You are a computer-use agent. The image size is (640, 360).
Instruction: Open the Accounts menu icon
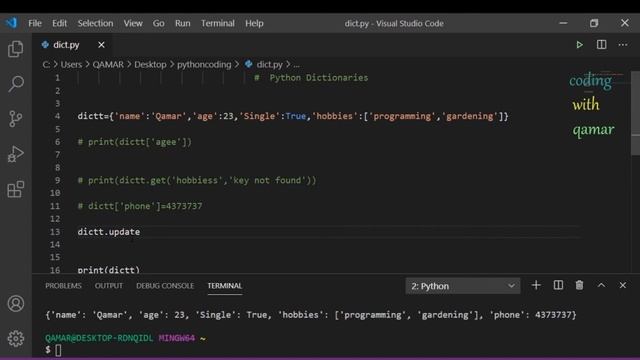[x=16, y=304]
